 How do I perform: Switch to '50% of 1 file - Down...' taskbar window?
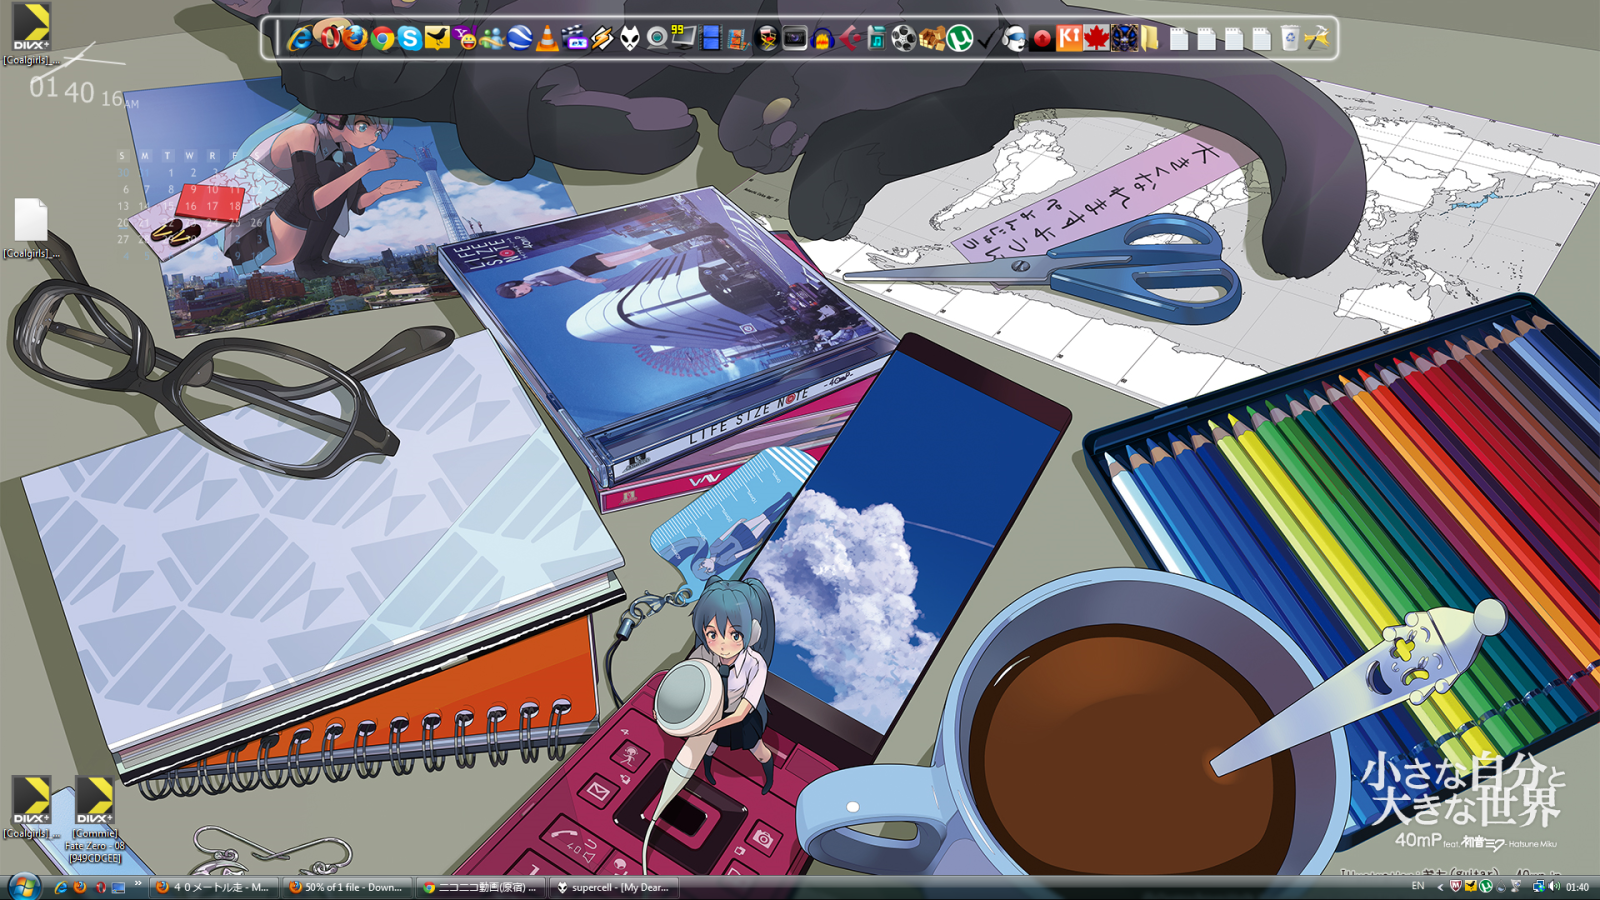pyautogui.click(x=345, y=887)
